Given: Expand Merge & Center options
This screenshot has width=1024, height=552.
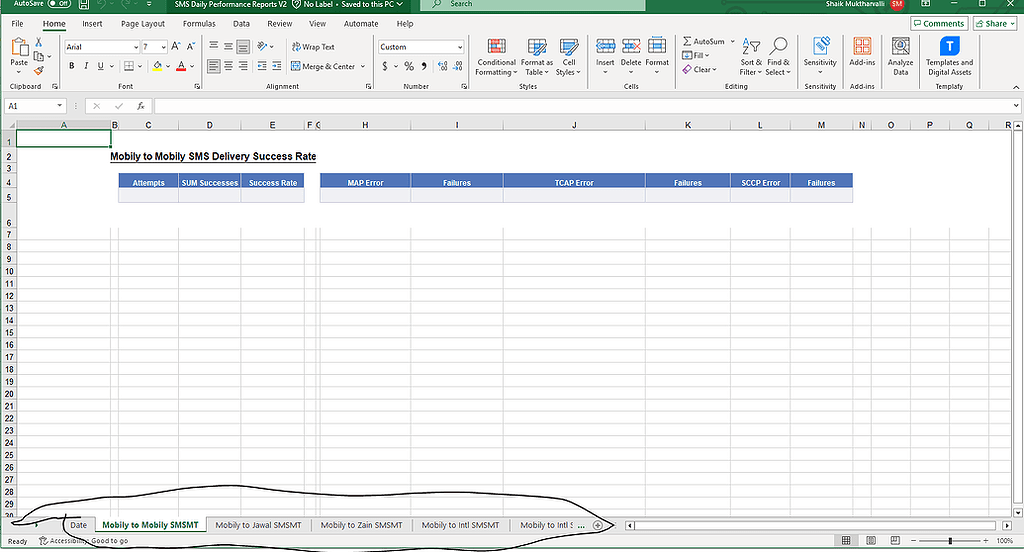Looking at the screenshot, I should (x=363, y=66).
